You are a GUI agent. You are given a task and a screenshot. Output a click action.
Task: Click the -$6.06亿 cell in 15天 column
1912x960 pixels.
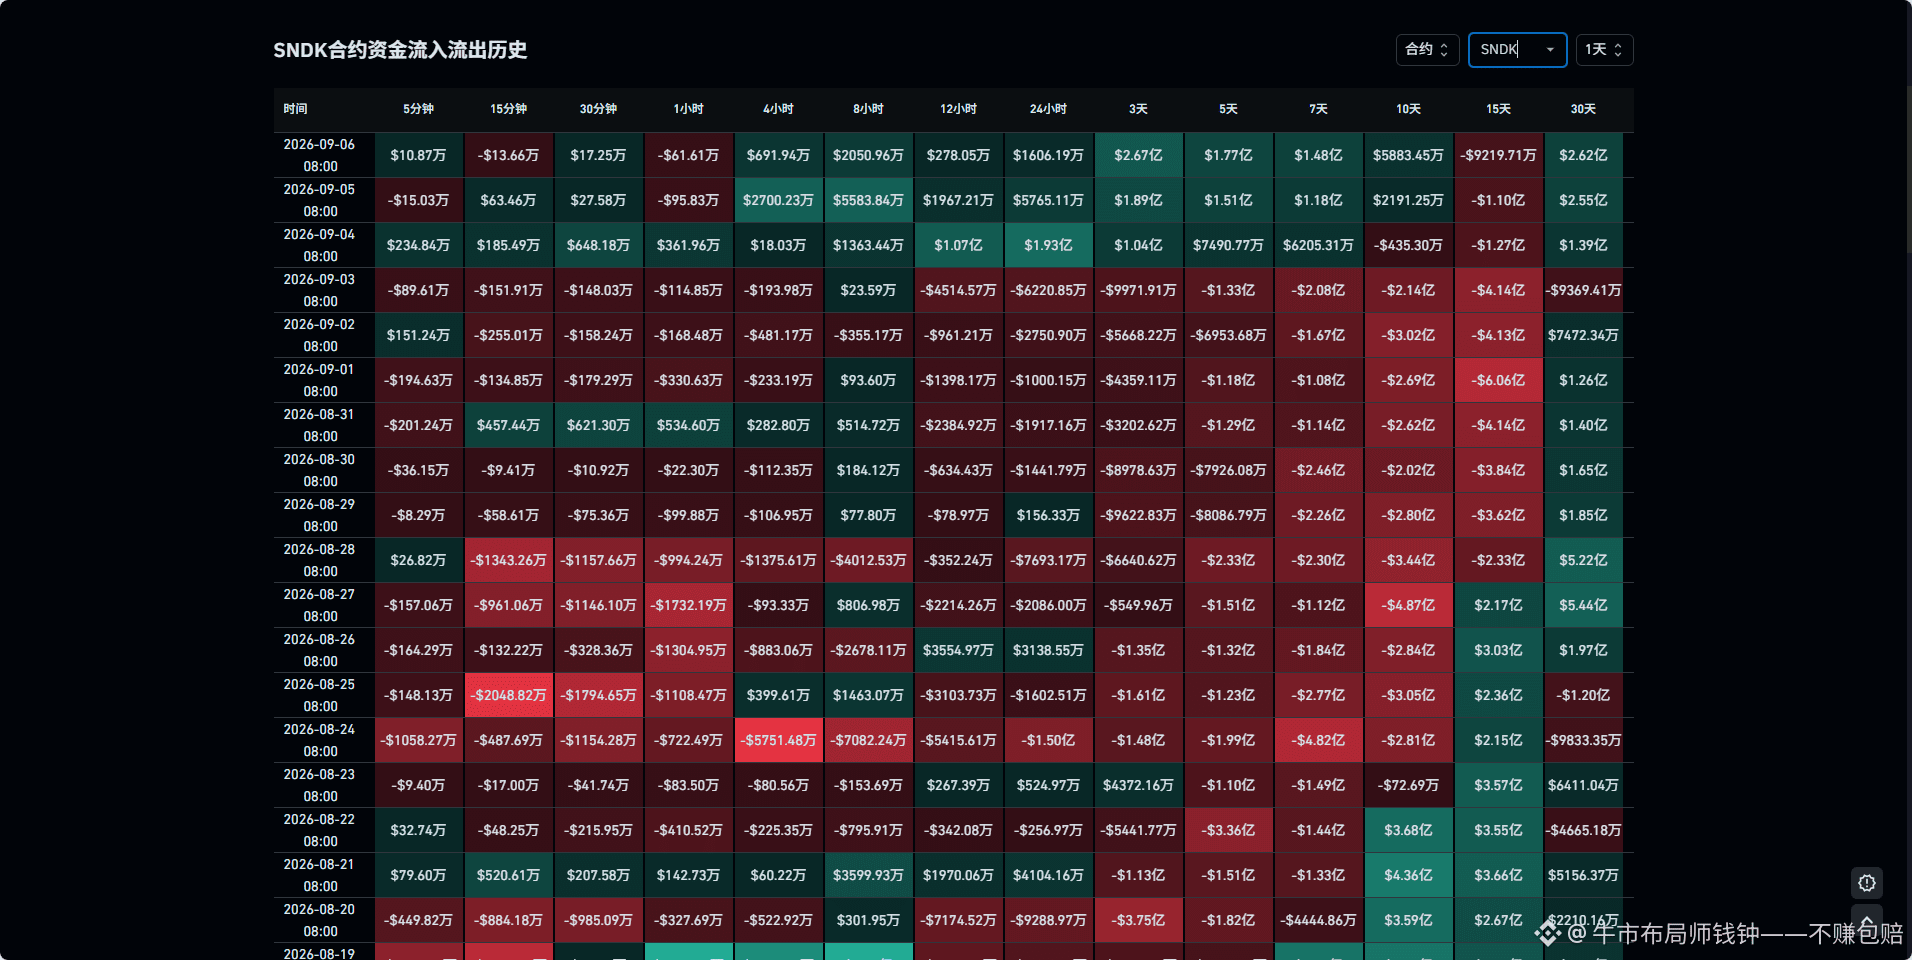pyautogui.click(x=1498, y=380)
